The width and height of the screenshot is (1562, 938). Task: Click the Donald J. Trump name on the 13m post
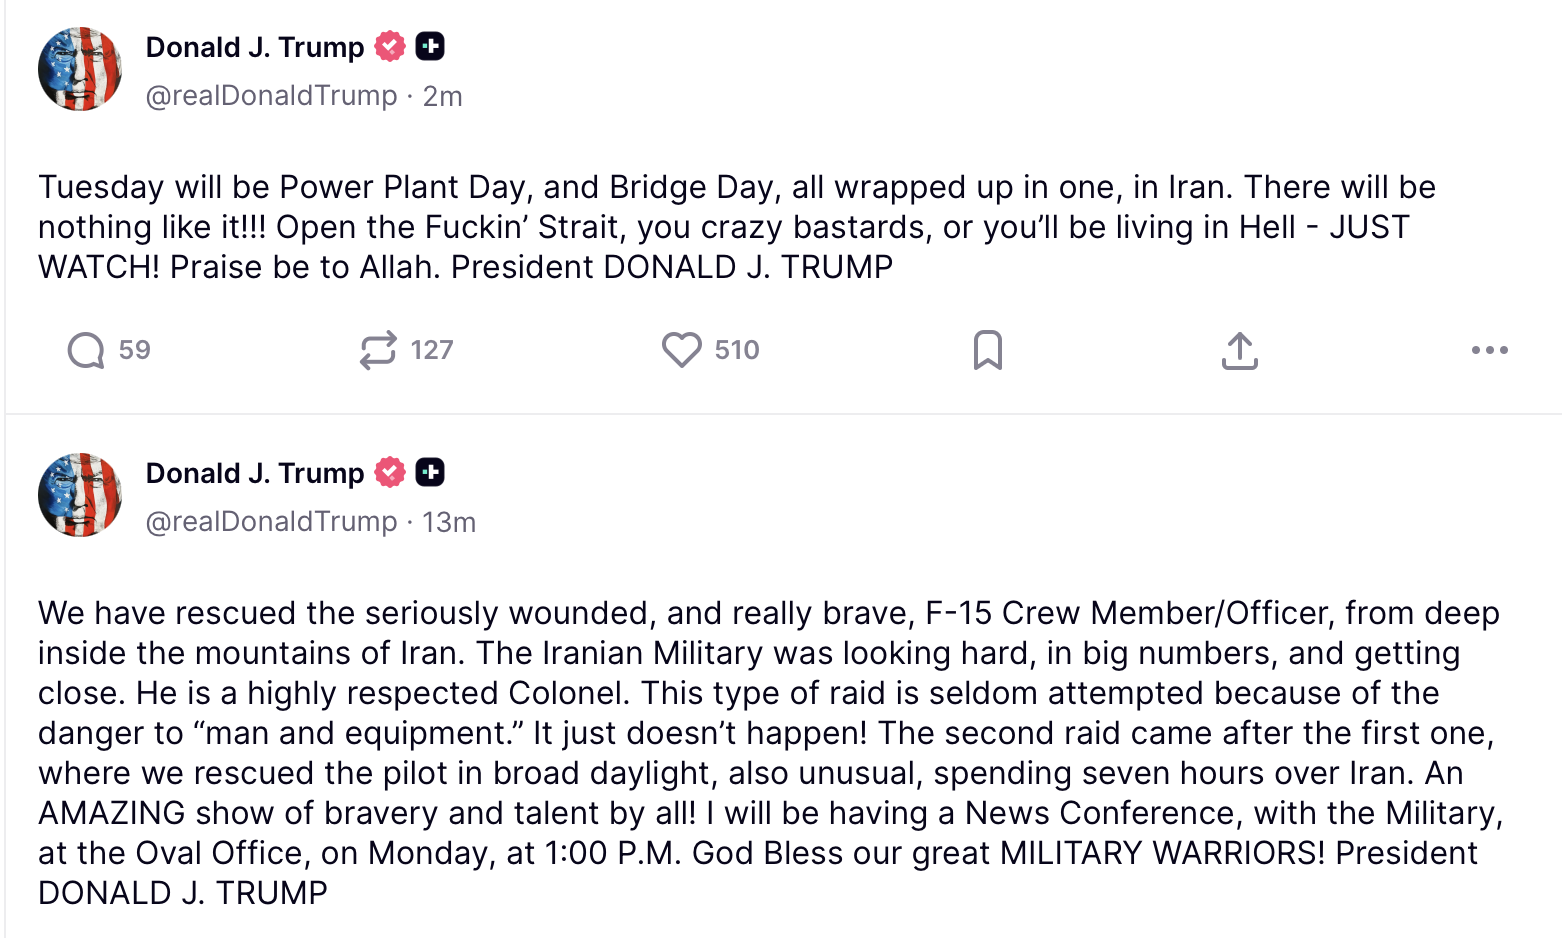tap(255, 473)
